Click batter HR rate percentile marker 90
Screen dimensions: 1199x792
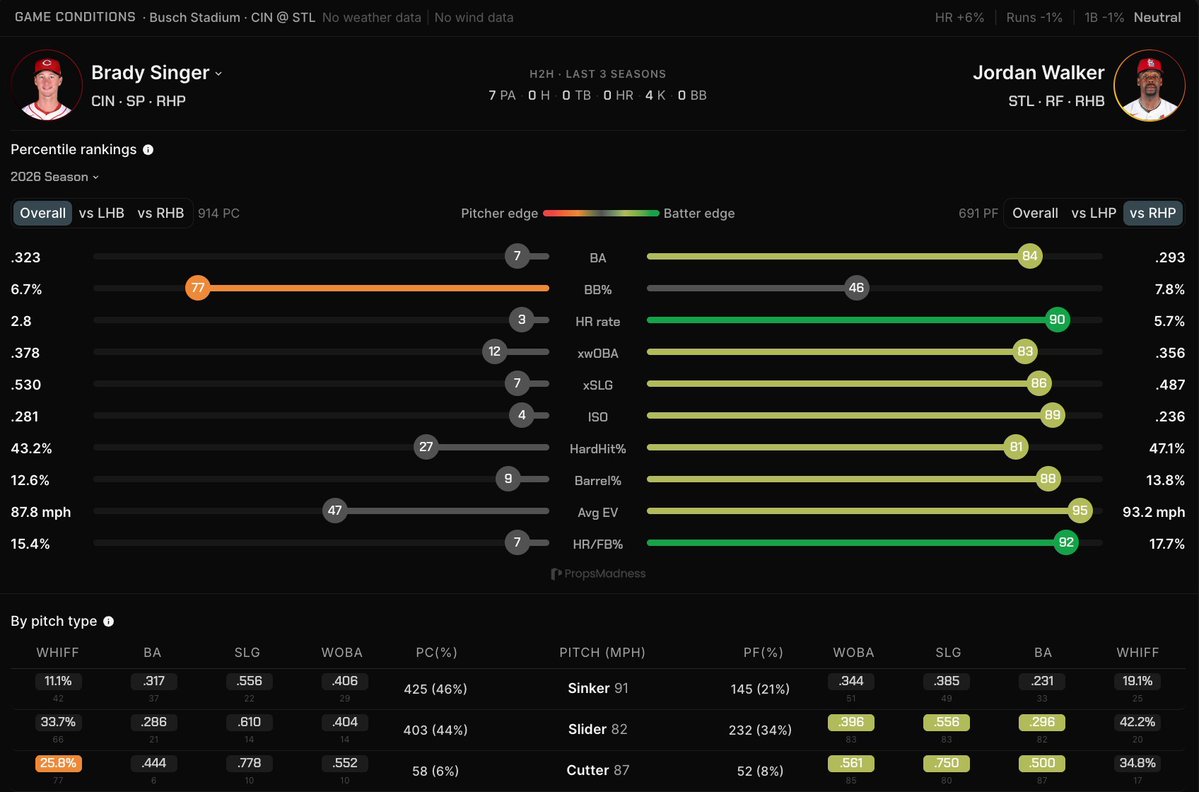click(1057, 320)
